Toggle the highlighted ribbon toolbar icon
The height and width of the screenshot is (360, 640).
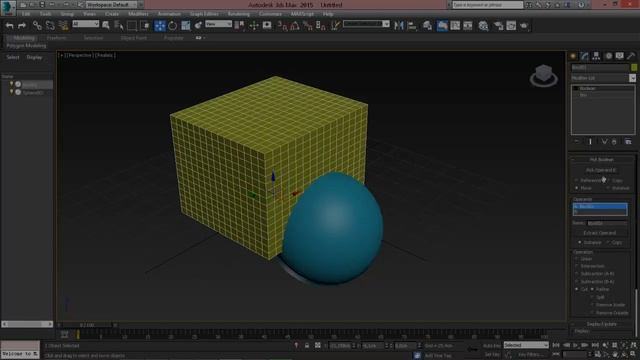442,26
